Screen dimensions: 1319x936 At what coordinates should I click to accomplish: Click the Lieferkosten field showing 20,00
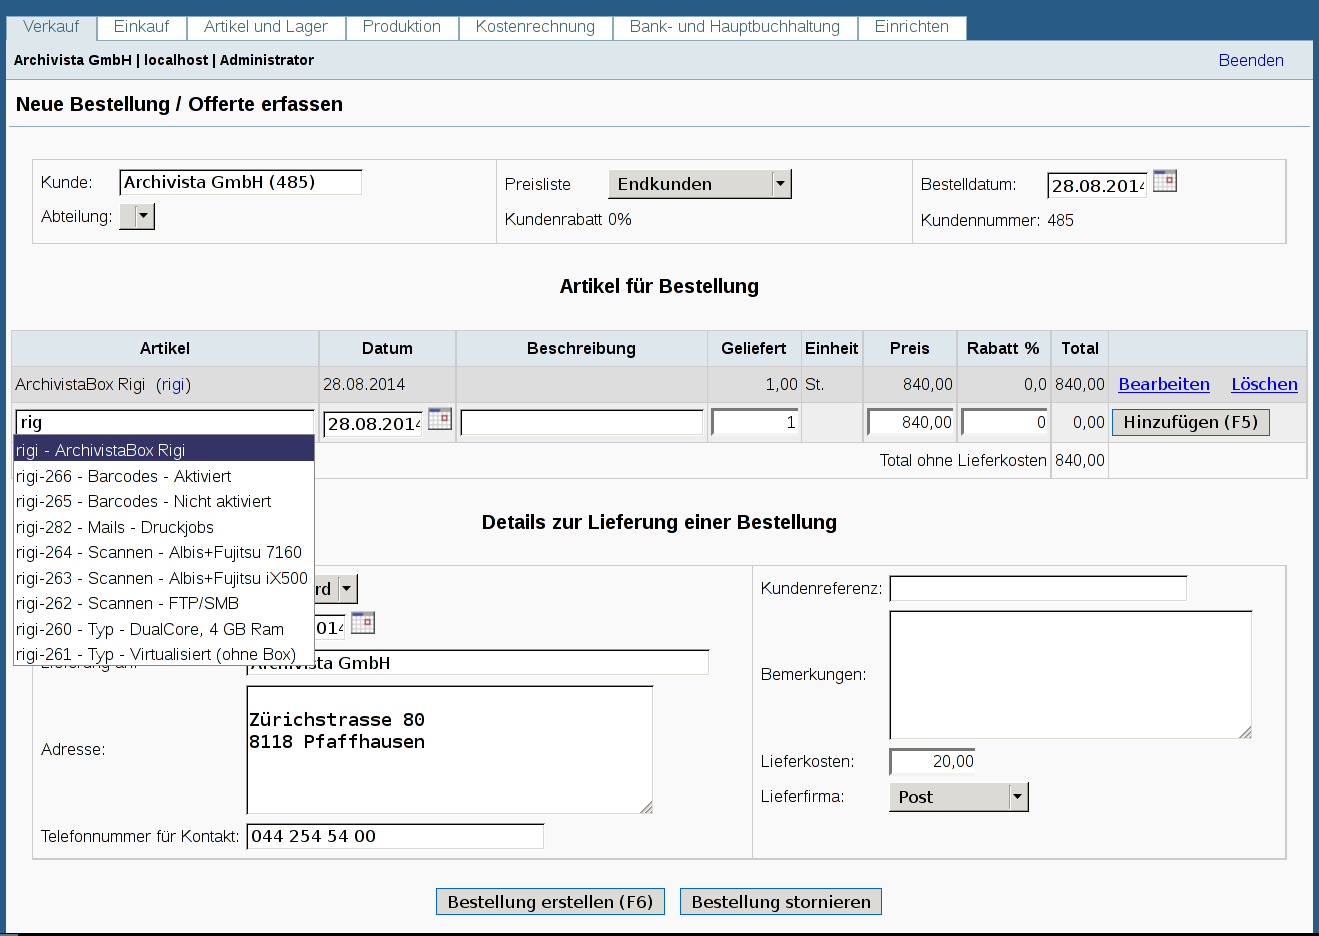tap(932, 761)
